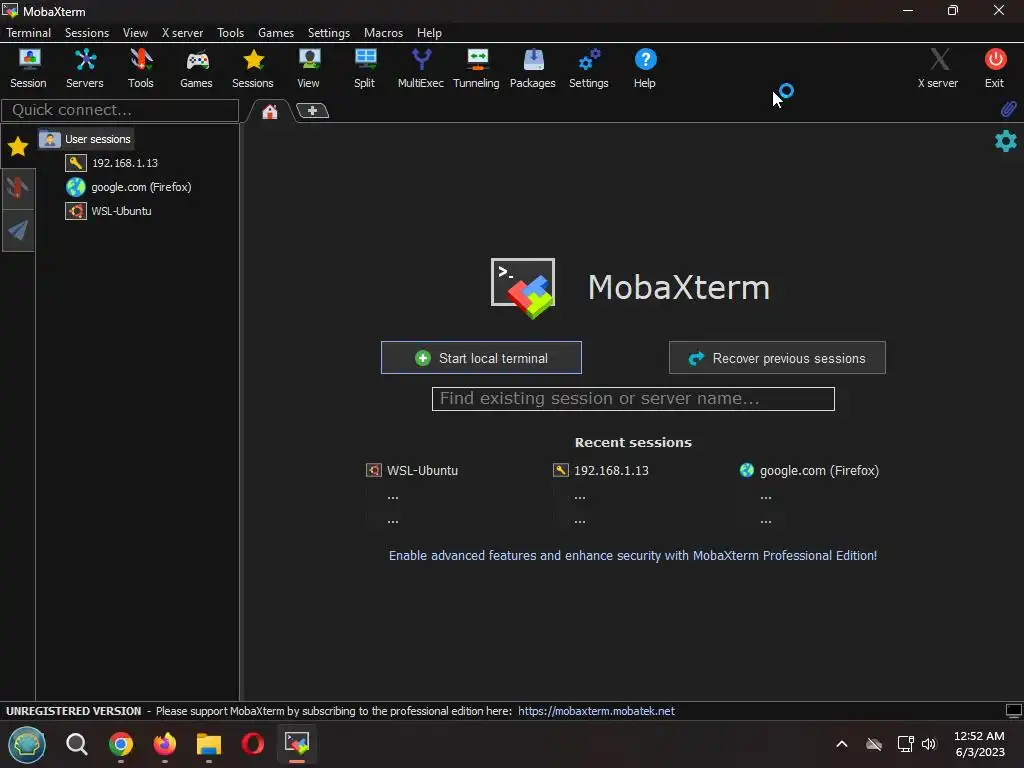Image resolution: width=1024 pixels, height=768 pixels.
Task: Open recent session WSL-Ubuntu
Action: [412, 471]
